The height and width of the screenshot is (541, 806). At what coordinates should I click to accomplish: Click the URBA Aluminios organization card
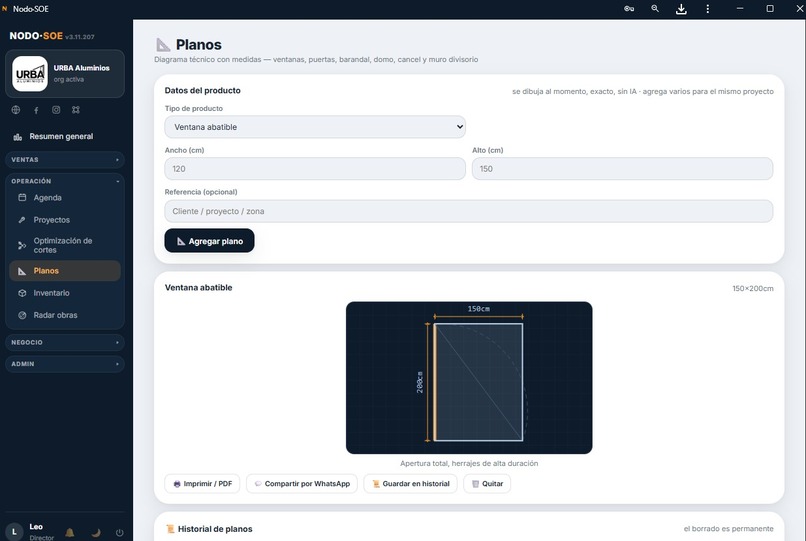pos(65,74)
